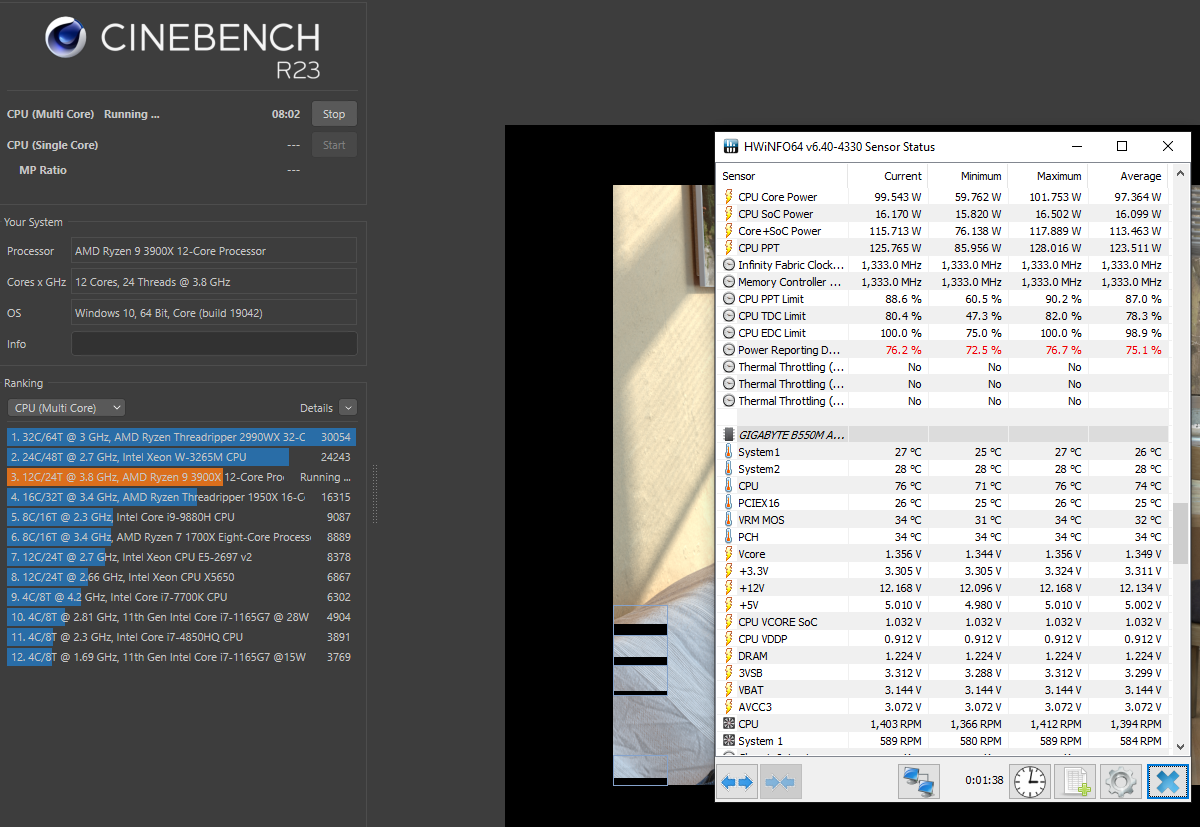
Task: Click the Current column header
Action: 887,176
